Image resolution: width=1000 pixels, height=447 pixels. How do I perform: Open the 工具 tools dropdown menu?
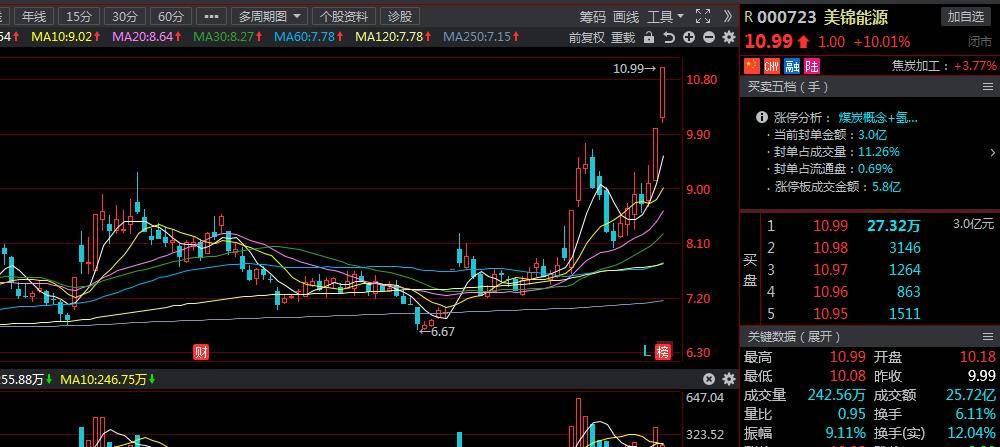pos(666,16)
